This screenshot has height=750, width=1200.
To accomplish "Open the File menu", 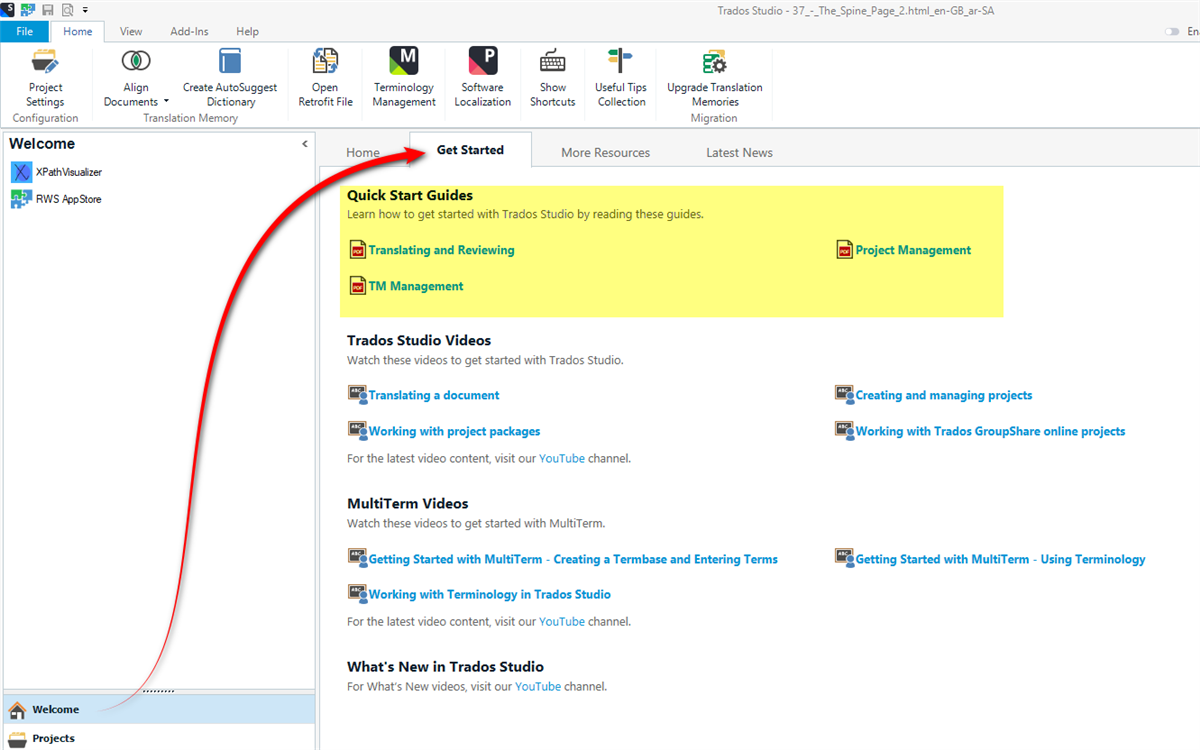I will tap(24, 31).
